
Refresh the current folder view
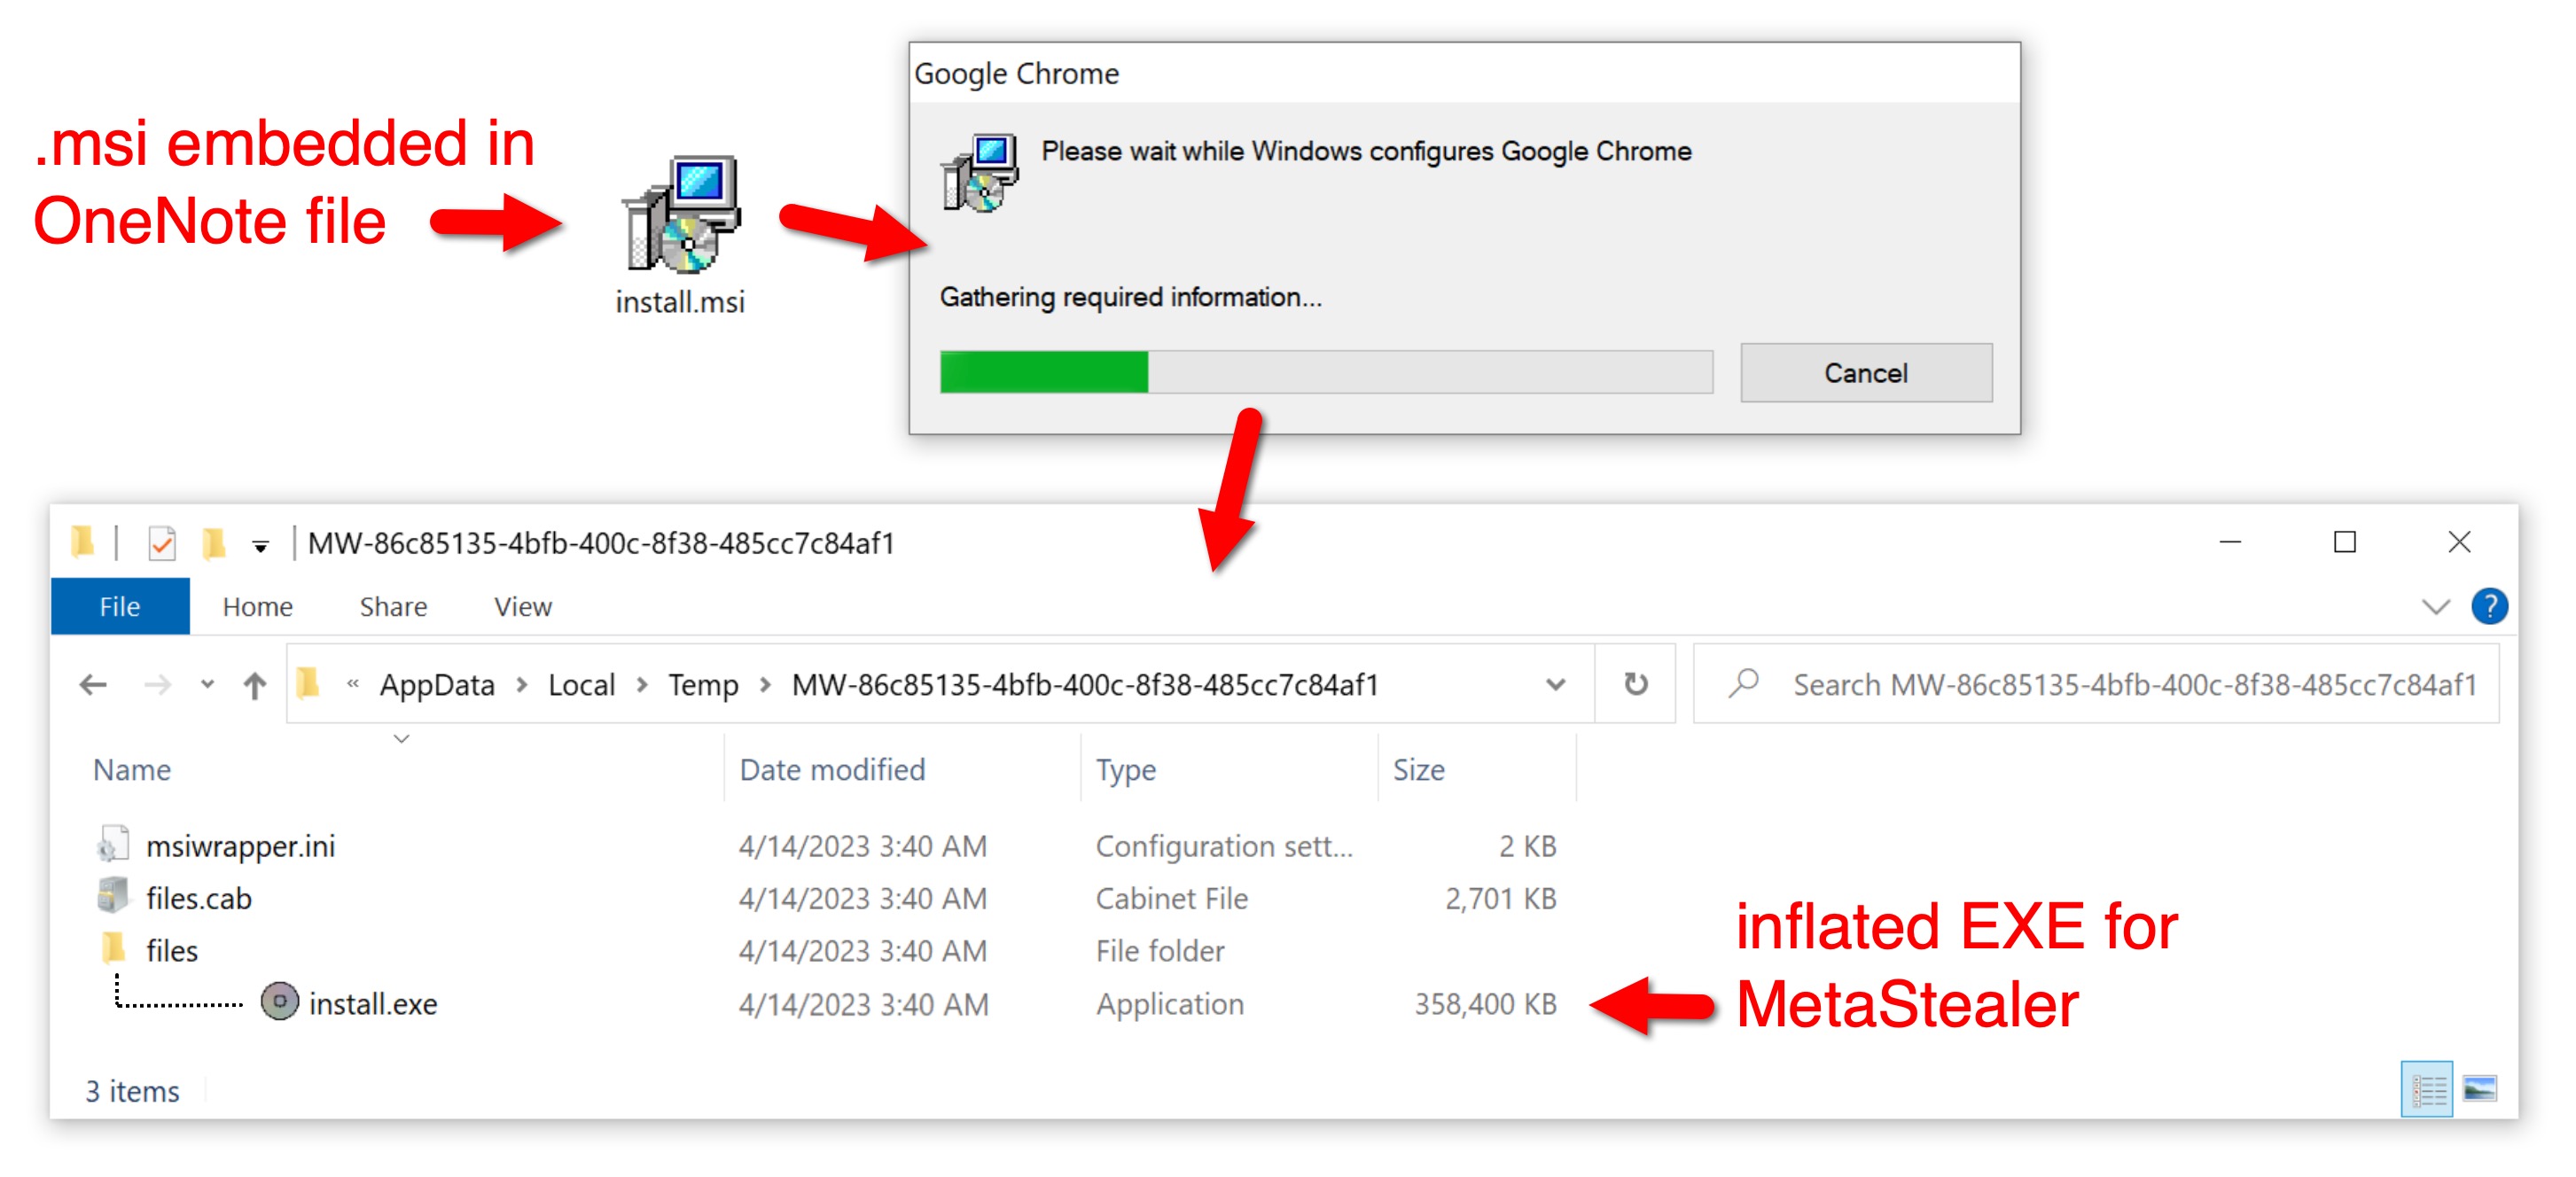tap(1635, 684)
